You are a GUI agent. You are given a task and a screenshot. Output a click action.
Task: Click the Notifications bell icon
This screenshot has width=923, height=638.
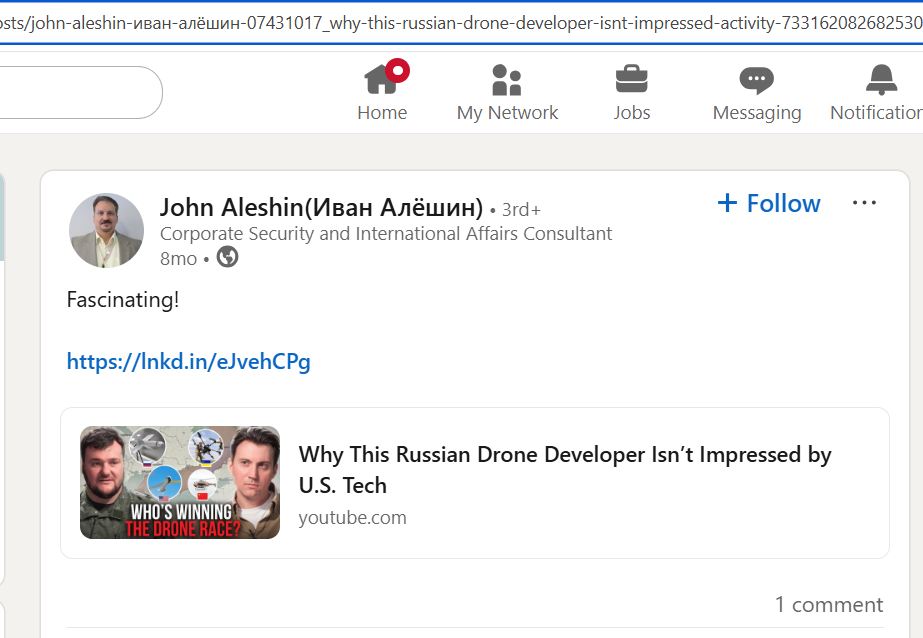(x=881, y=79)
